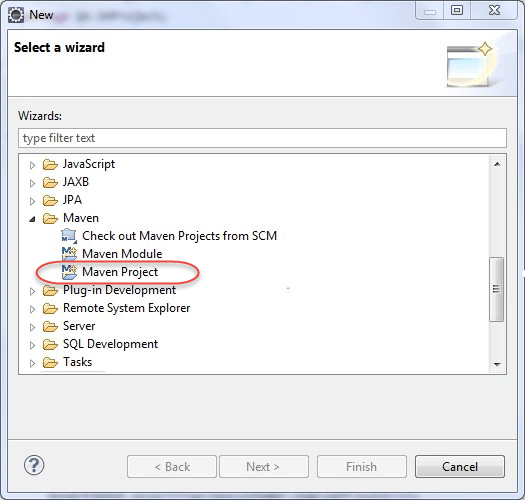Collapse the Maven category
The height and width of the screenshot is (500, 525).
[32, 219]
